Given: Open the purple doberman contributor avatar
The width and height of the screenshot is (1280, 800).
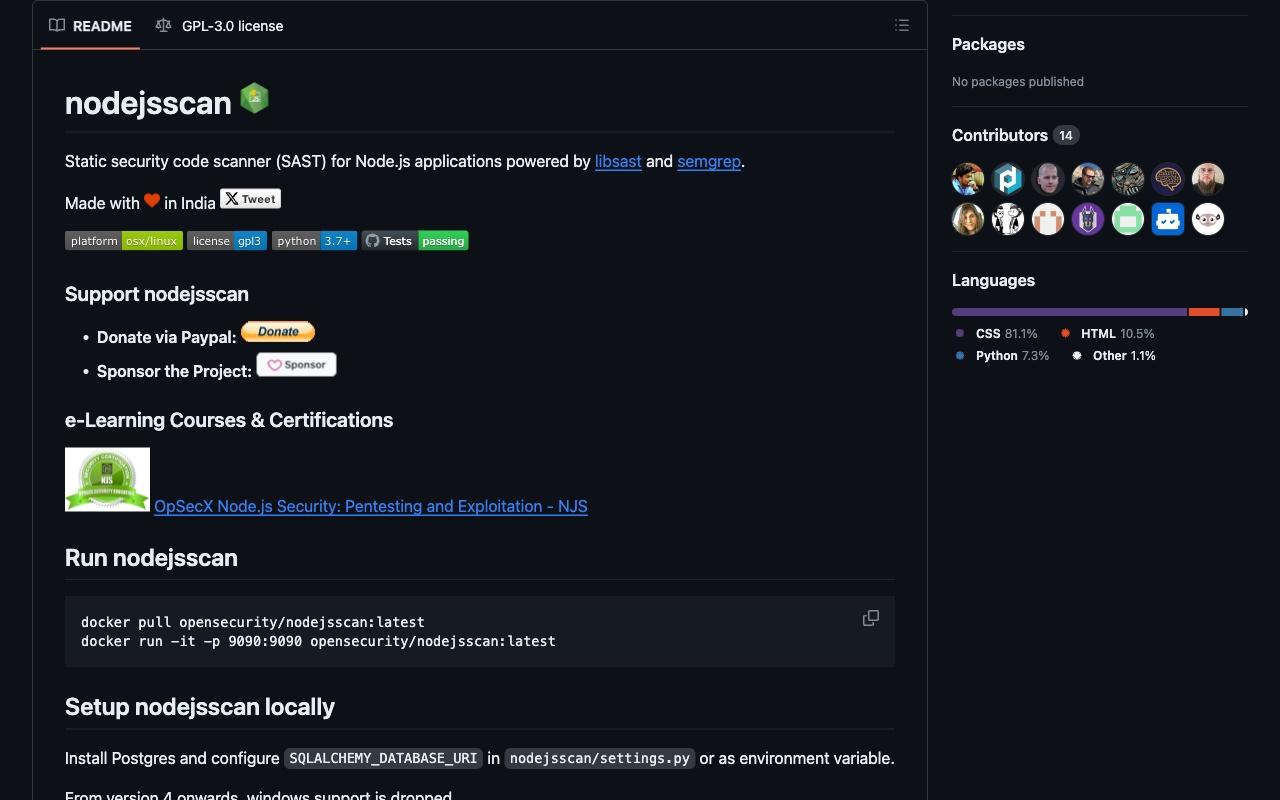Looking at the screenshot, I should pyautogui.click(x=1088, y=219).
